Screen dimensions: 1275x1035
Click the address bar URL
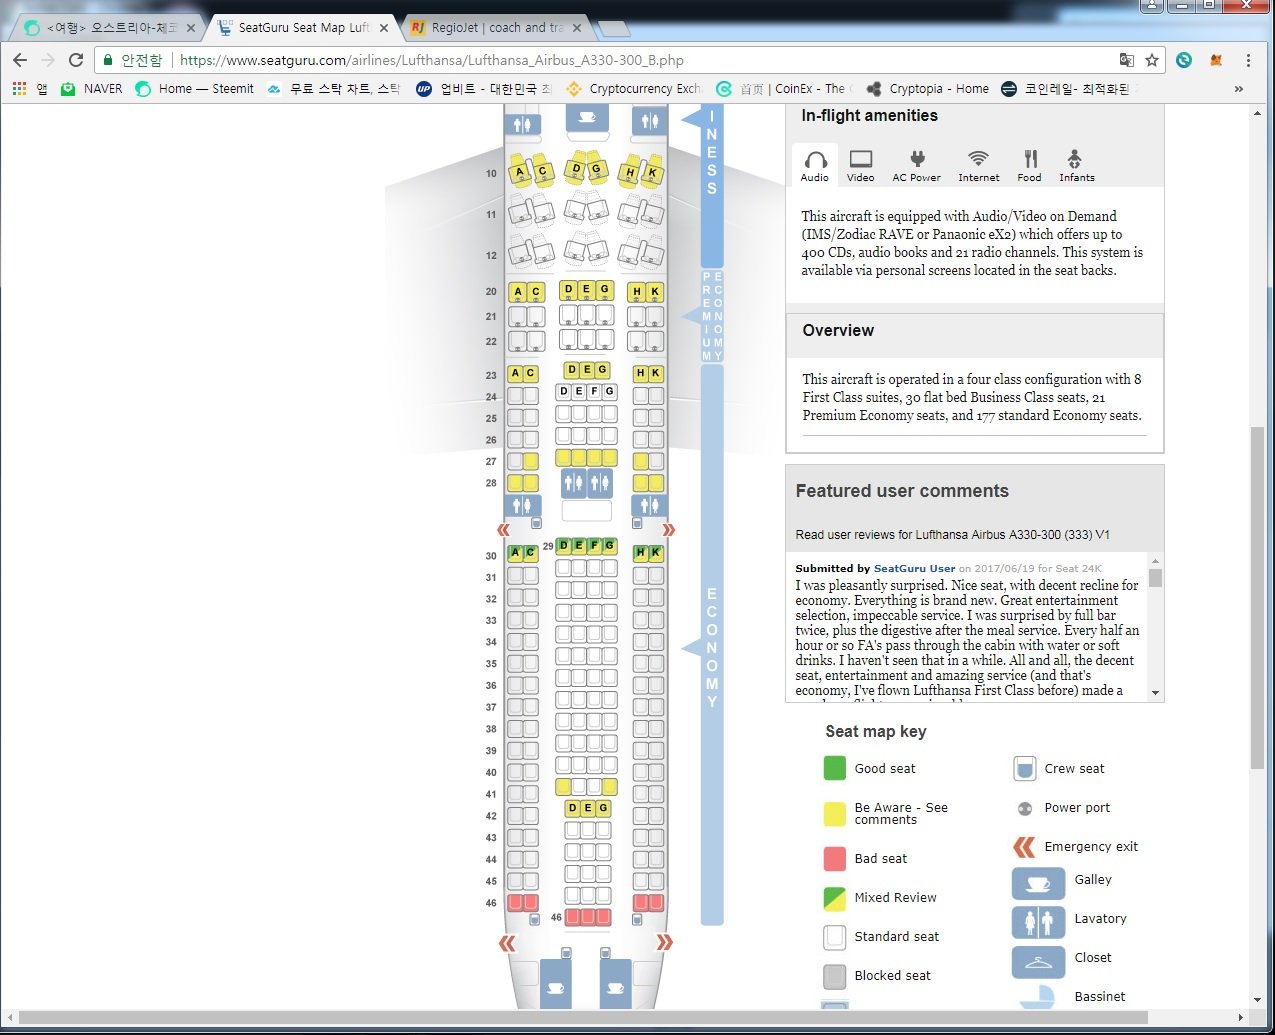[431, 60]
